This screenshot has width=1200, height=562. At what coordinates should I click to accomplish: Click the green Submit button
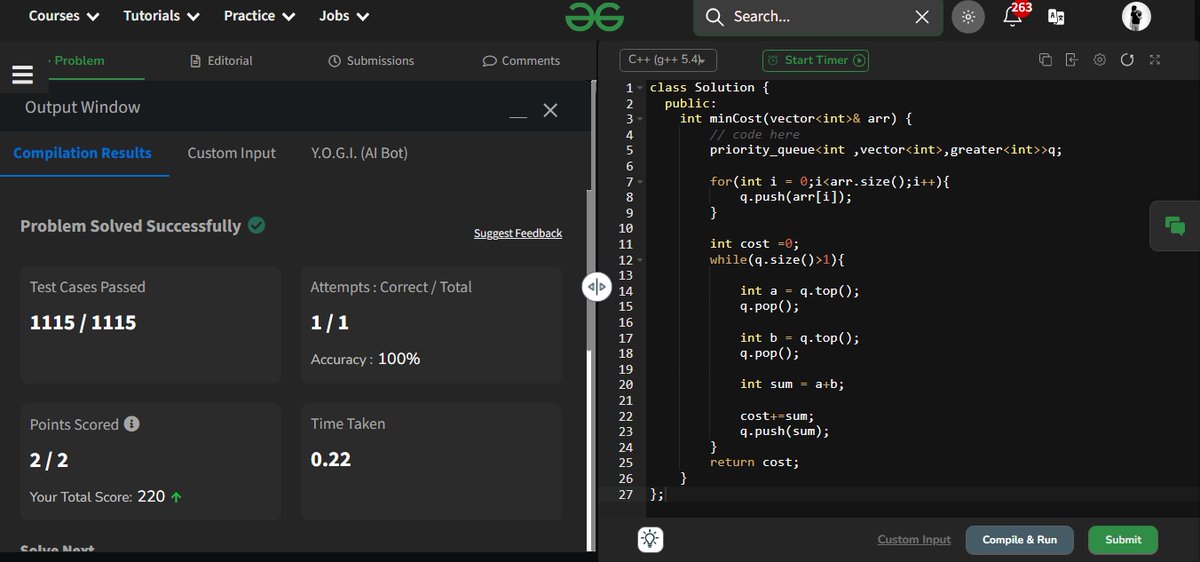(1123, 540)
